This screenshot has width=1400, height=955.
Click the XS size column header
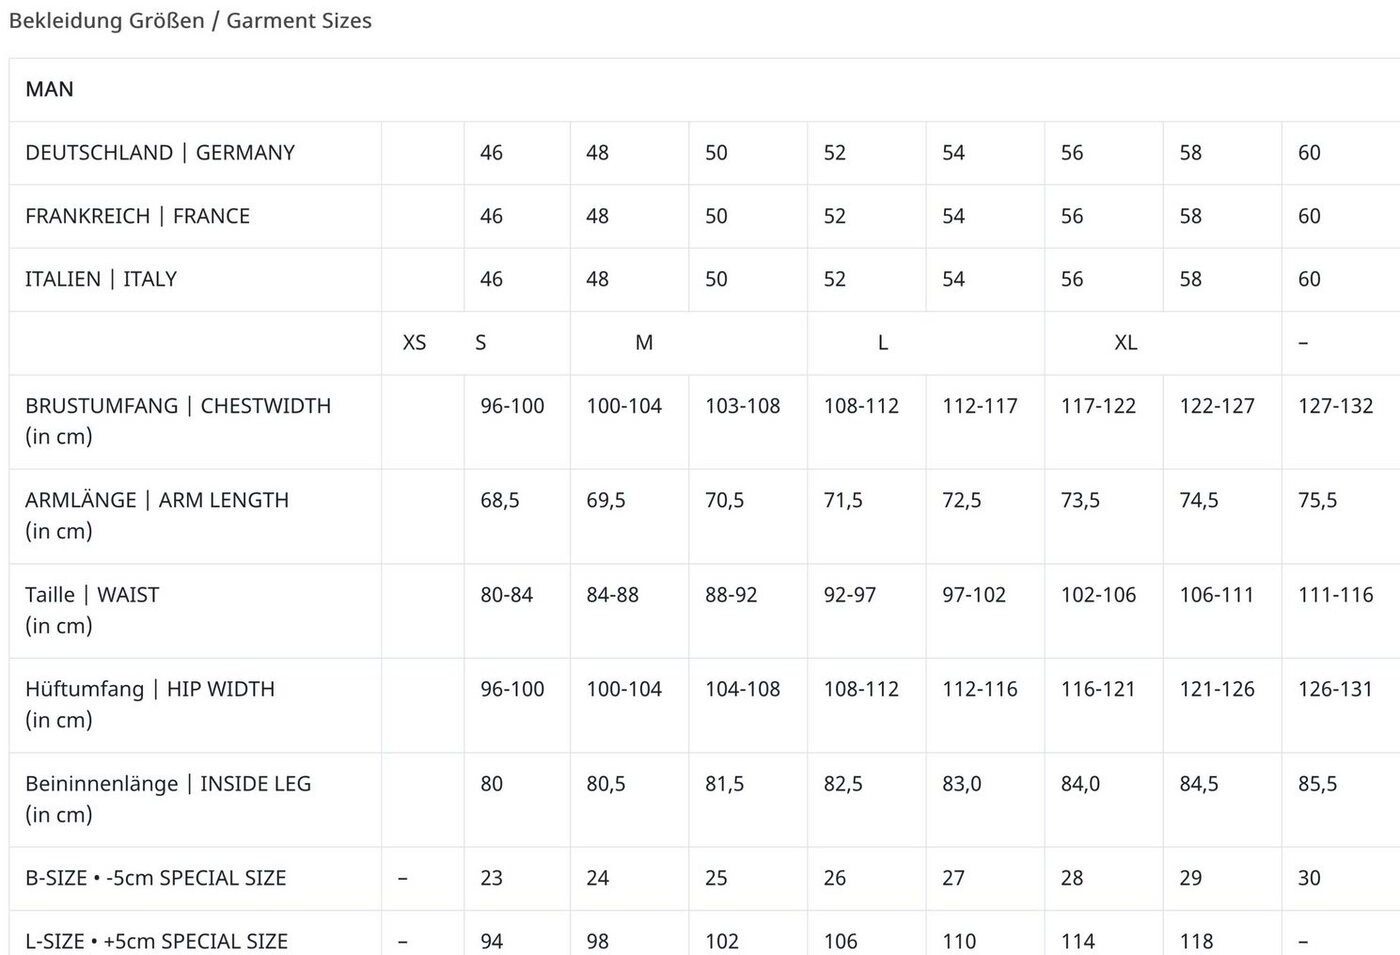tap(414, 343)
